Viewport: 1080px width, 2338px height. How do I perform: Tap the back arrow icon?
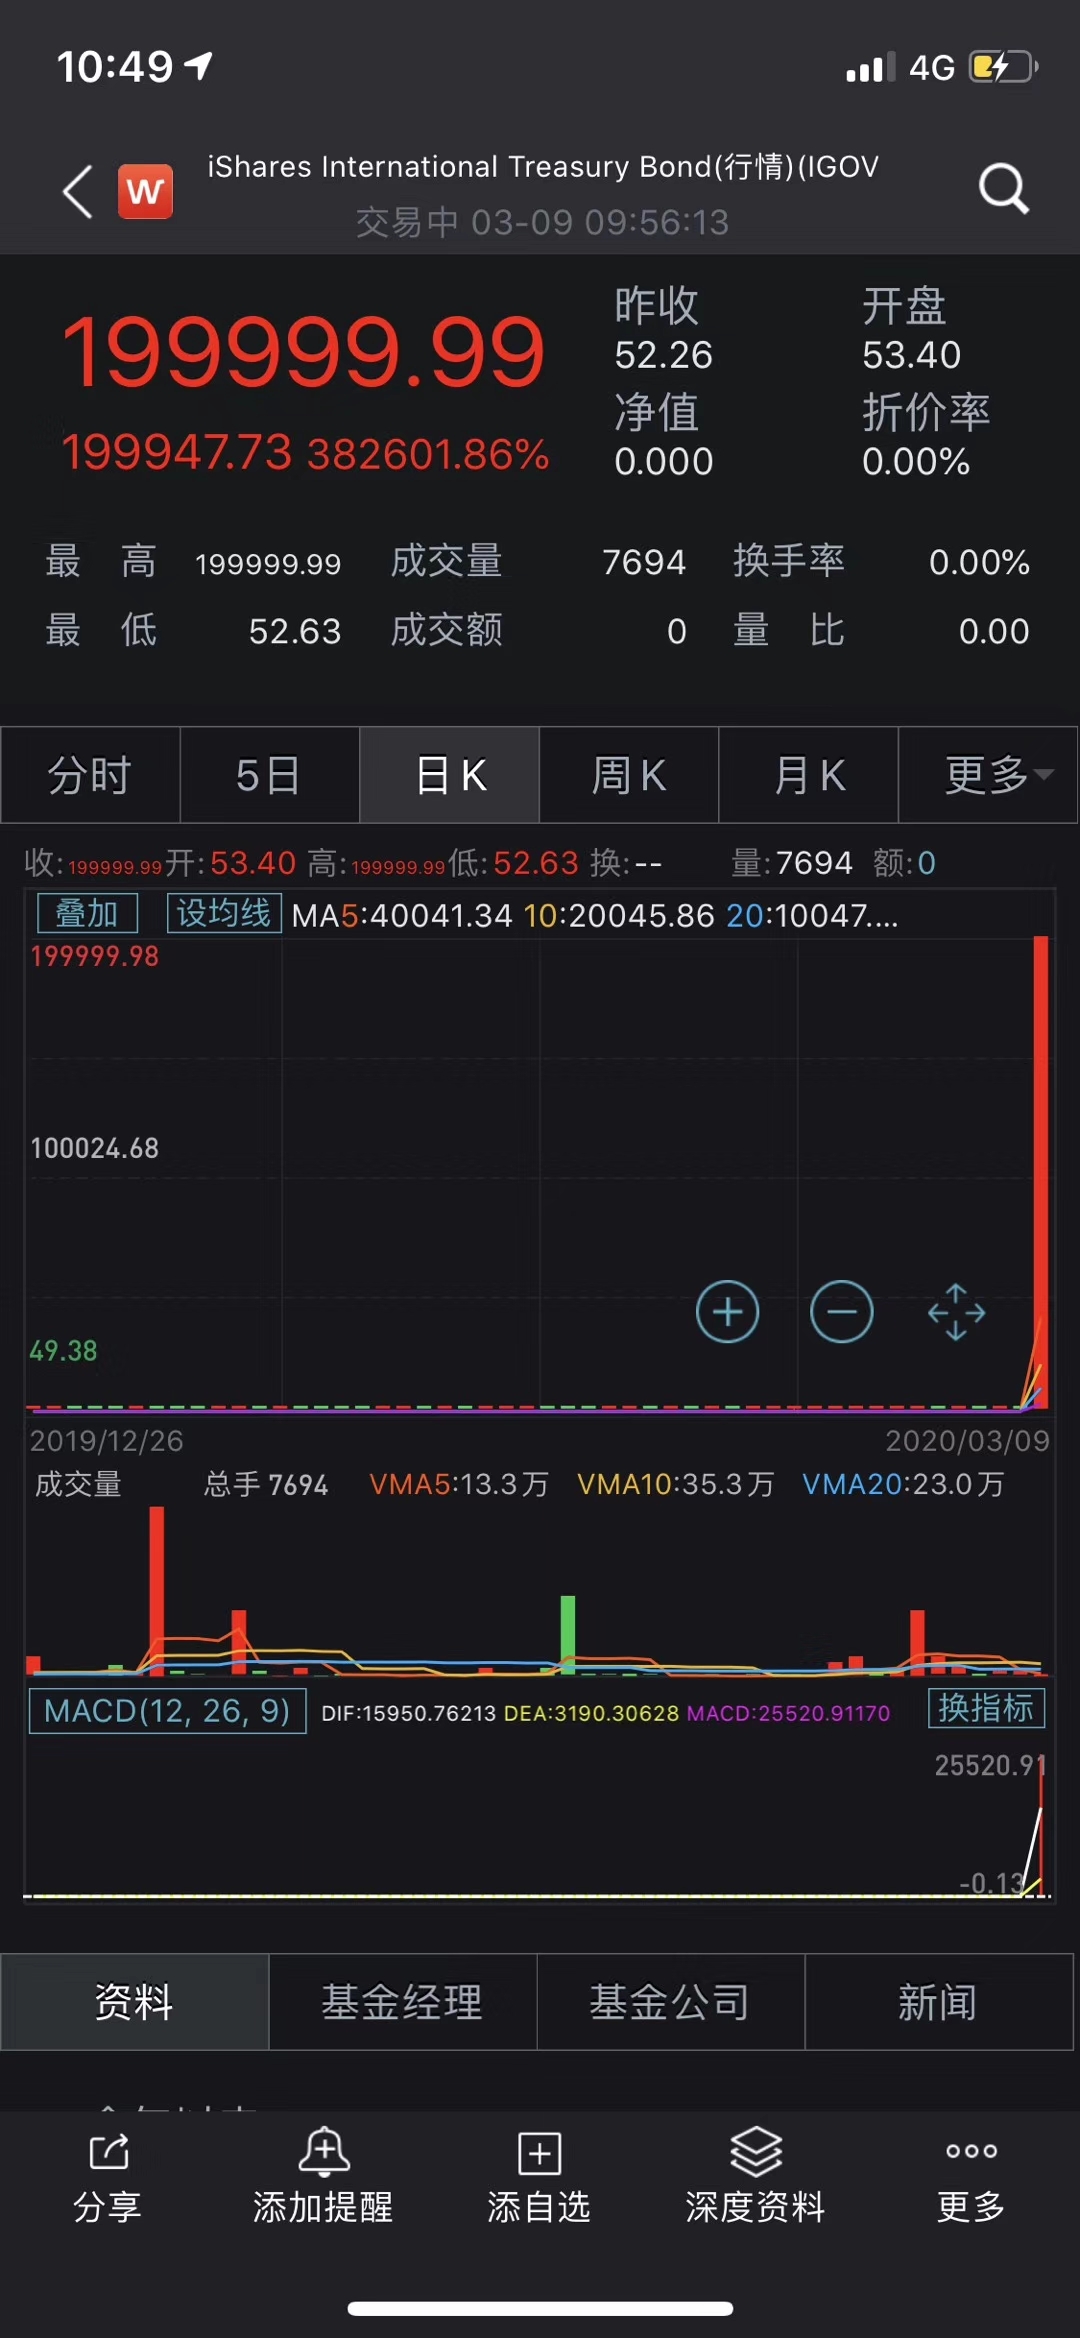tap(78, 190)
